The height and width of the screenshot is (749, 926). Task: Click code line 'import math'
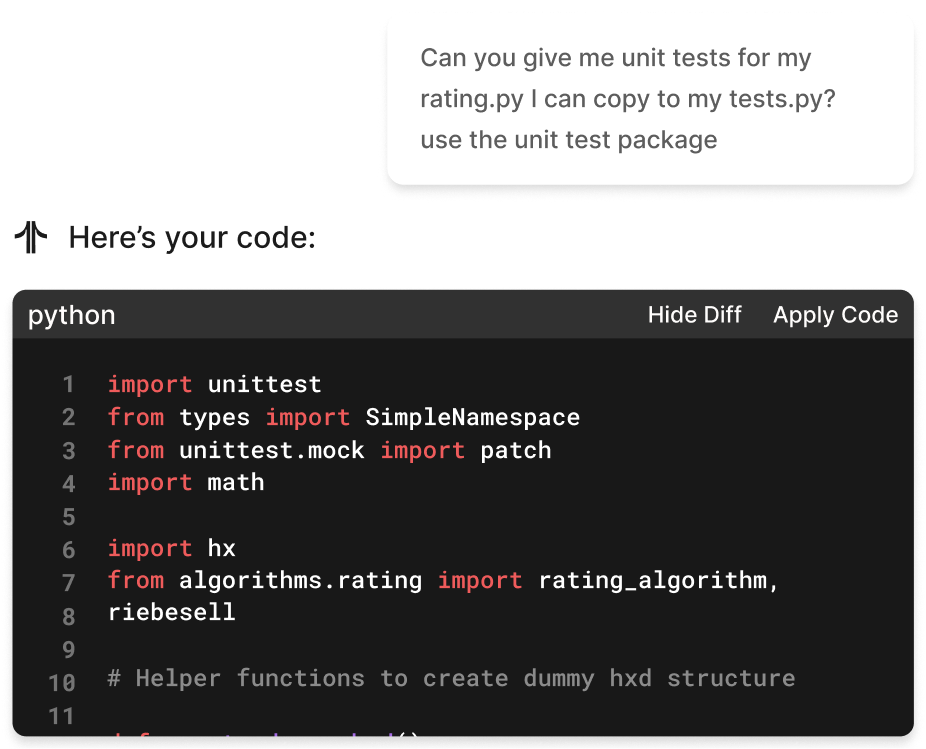pos(186,483)
